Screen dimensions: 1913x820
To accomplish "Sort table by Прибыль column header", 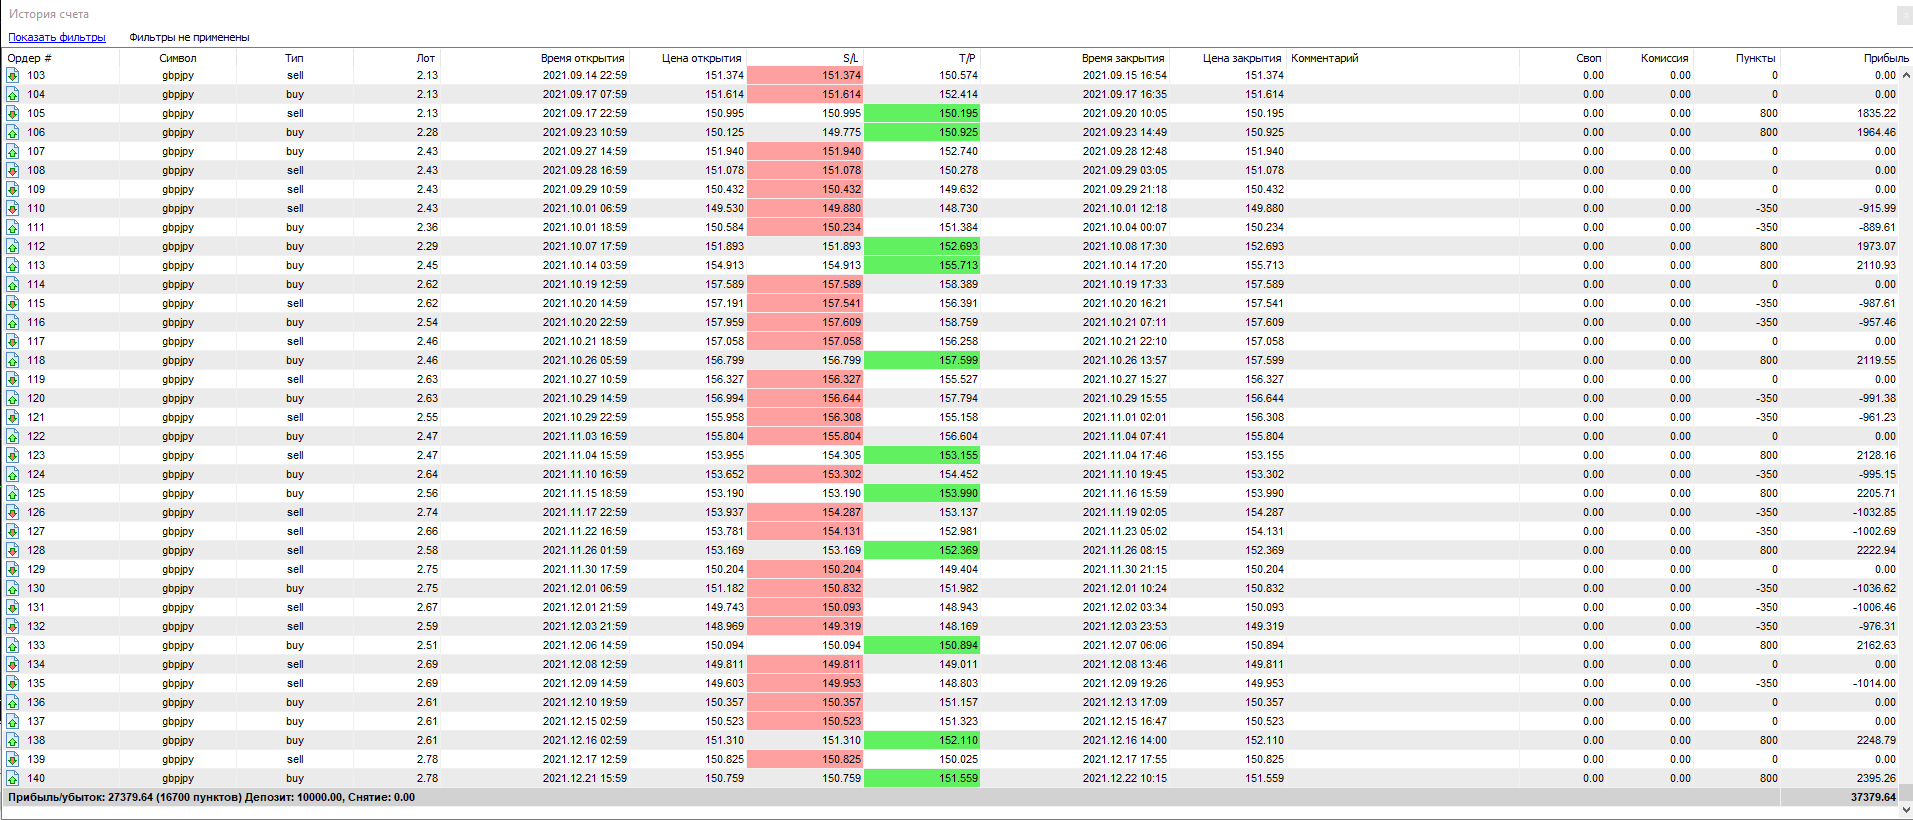I will click(1885, 58).
